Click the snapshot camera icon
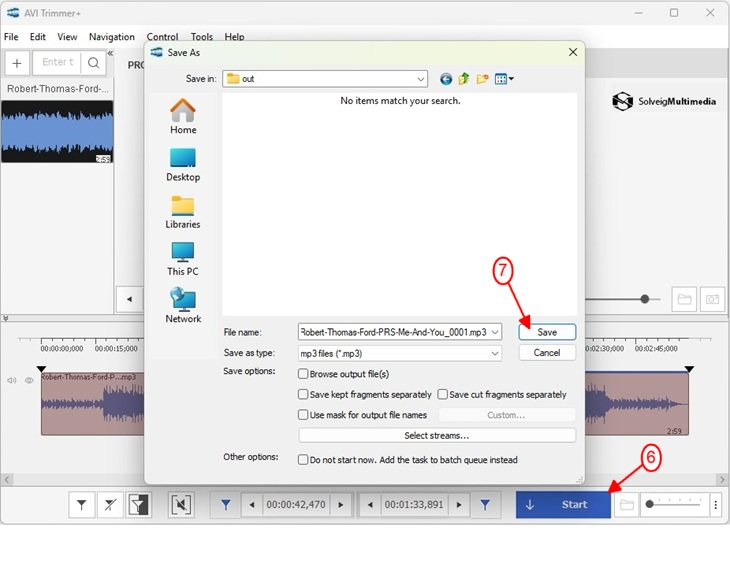The image size is (730, 582). tap(713, 299)
